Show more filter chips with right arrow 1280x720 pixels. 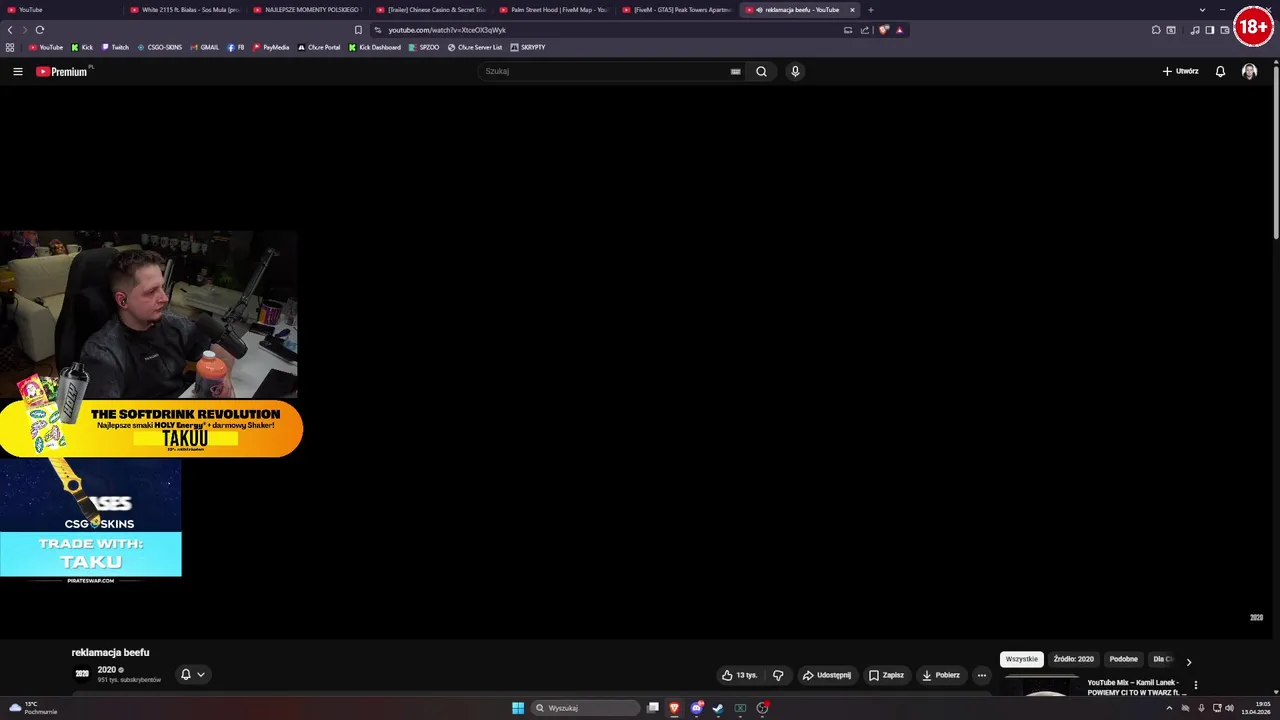point(1188,661)
